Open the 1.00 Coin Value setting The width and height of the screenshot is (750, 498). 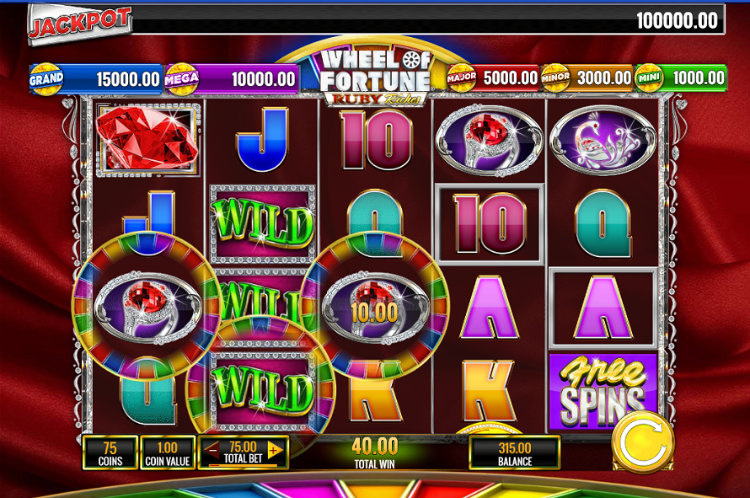(167, 453)
